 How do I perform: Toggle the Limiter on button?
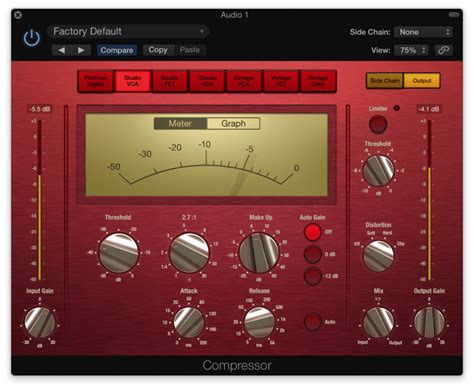pyautogui.click(x=378, y=124)
